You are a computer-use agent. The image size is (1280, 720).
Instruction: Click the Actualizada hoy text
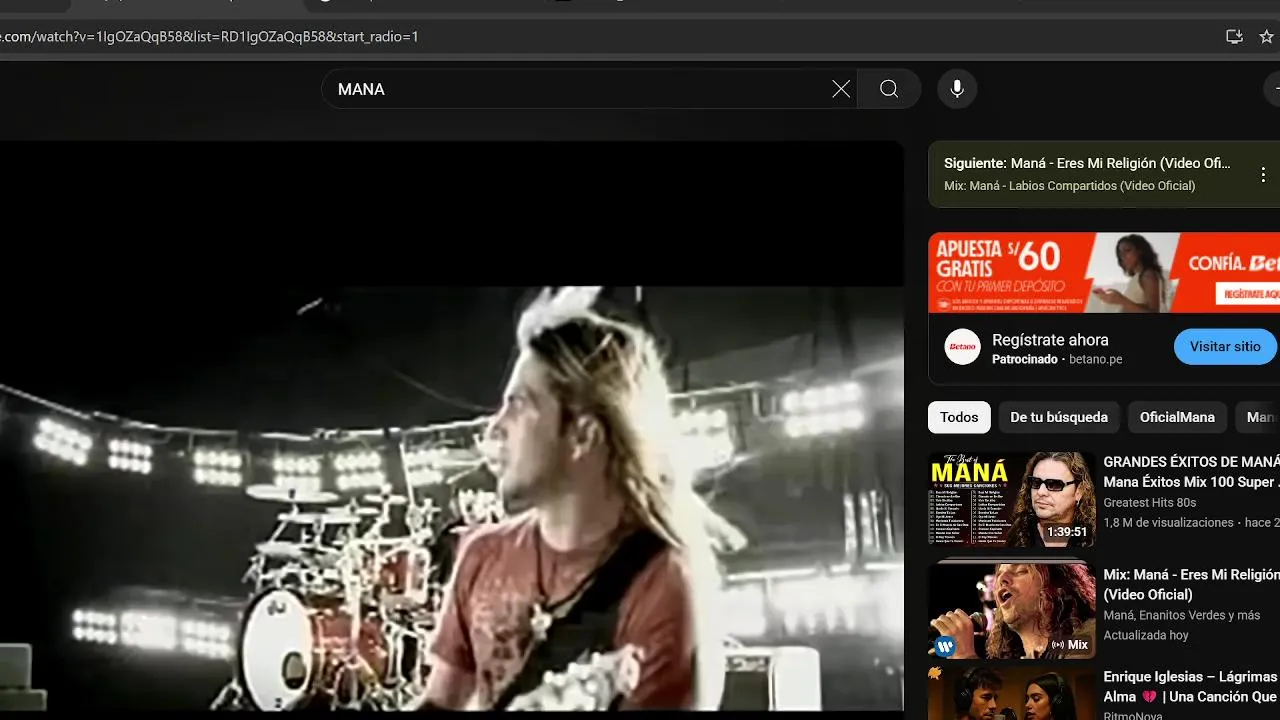coord(1146,635)
